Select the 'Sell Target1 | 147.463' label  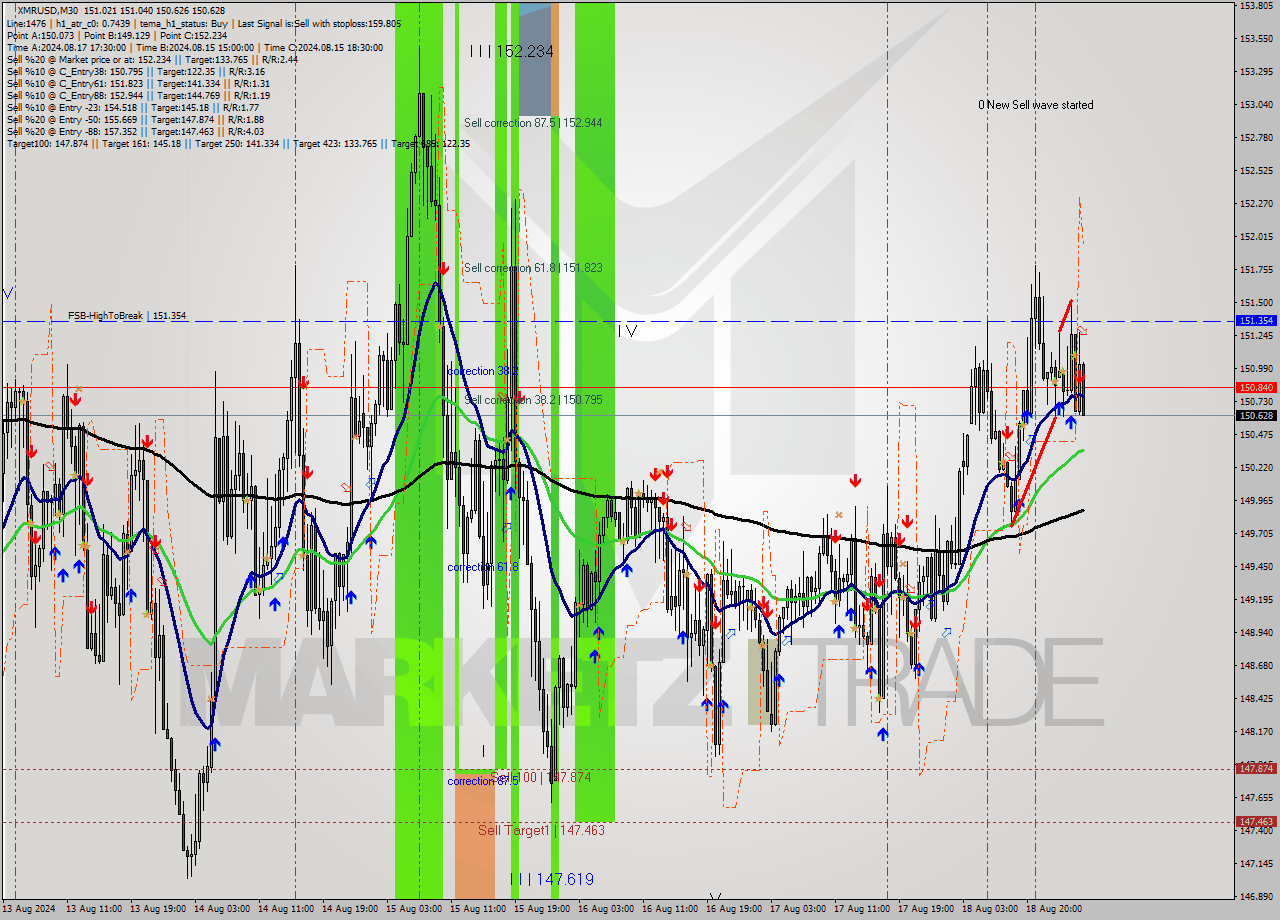pos(541,830)
